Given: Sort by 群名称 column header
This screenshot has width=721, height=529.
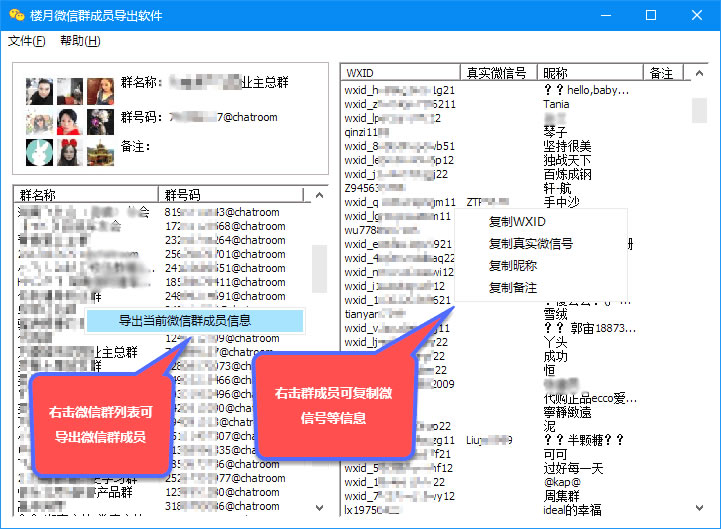Looking at the screenshot, I should [x=86, y=195].
